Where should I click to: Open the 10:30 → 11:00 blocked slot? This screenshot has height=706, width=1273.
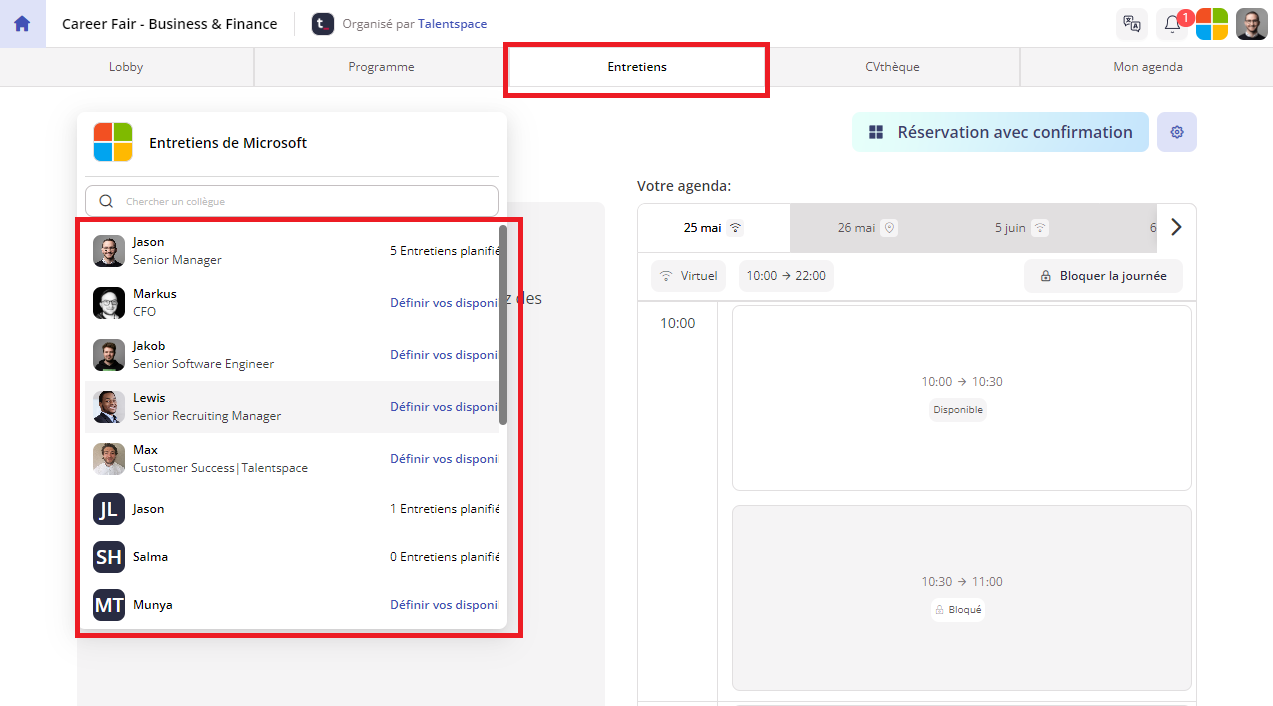click(x=962, y=598)
